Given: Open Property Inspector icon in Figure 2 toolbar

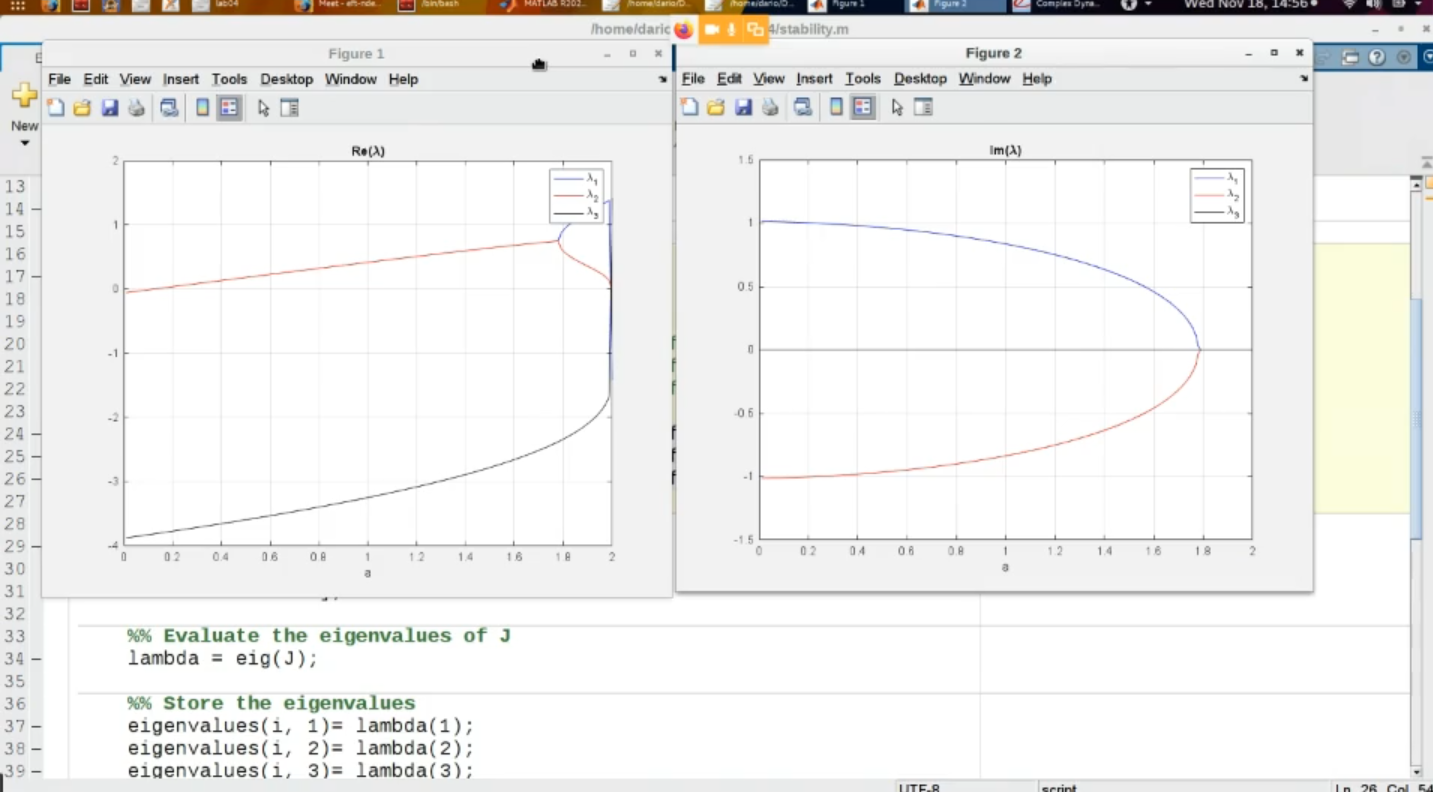Looking at the screenshot, I should pyautogui.click(x=923, y=107).
